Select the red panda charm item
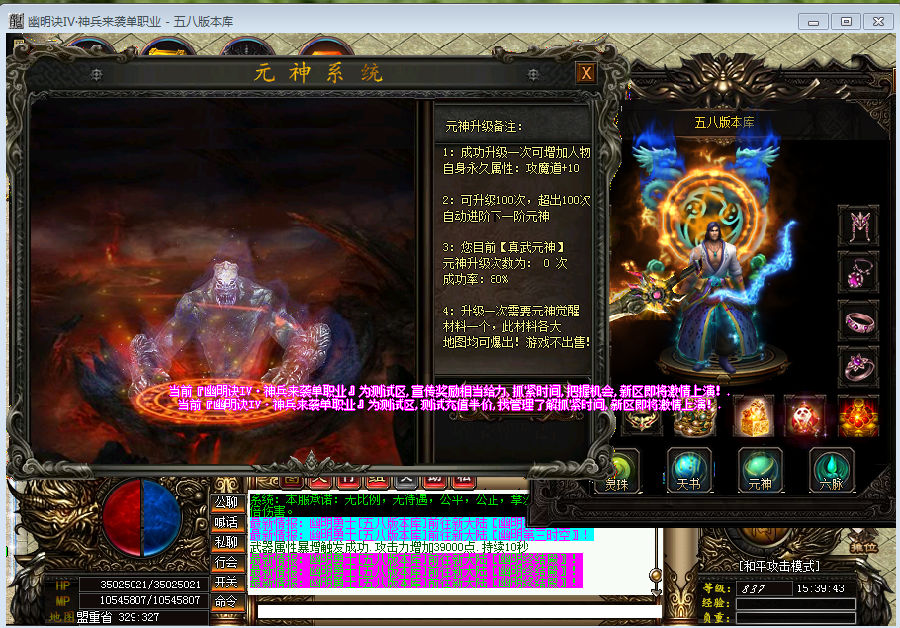Screen dimensions: 900x628 point(805,417)
